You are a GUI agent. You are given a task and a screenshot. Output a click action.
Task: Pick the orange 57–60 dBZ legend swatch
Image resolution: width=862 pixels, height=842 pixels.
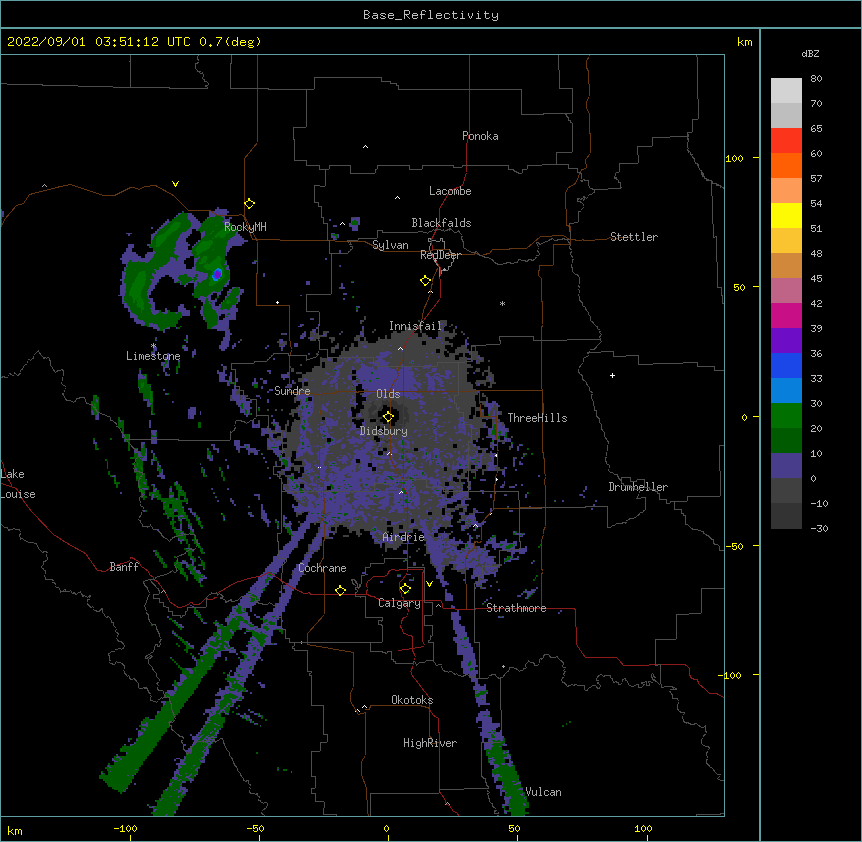coord(786,165)
